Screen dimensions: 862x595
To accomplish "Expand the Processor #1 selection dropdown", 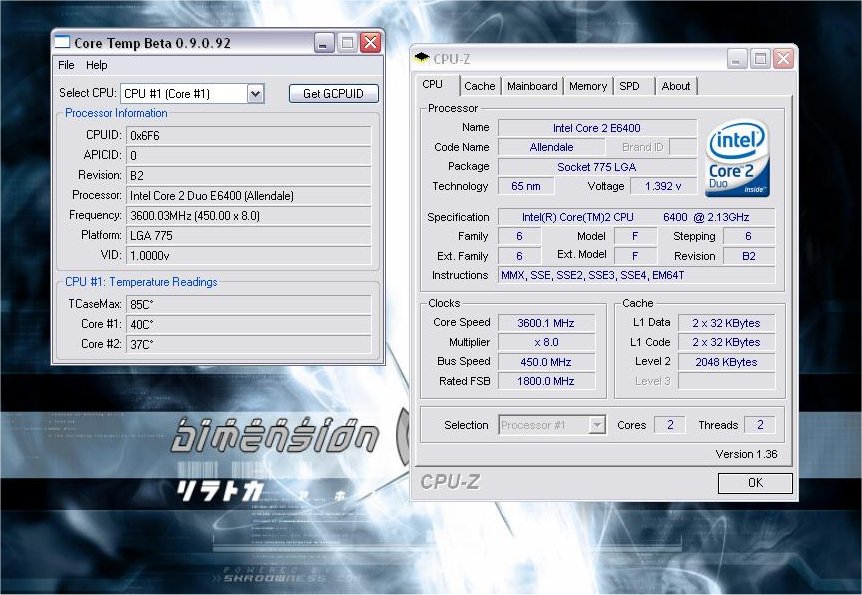I will [597, 425].
